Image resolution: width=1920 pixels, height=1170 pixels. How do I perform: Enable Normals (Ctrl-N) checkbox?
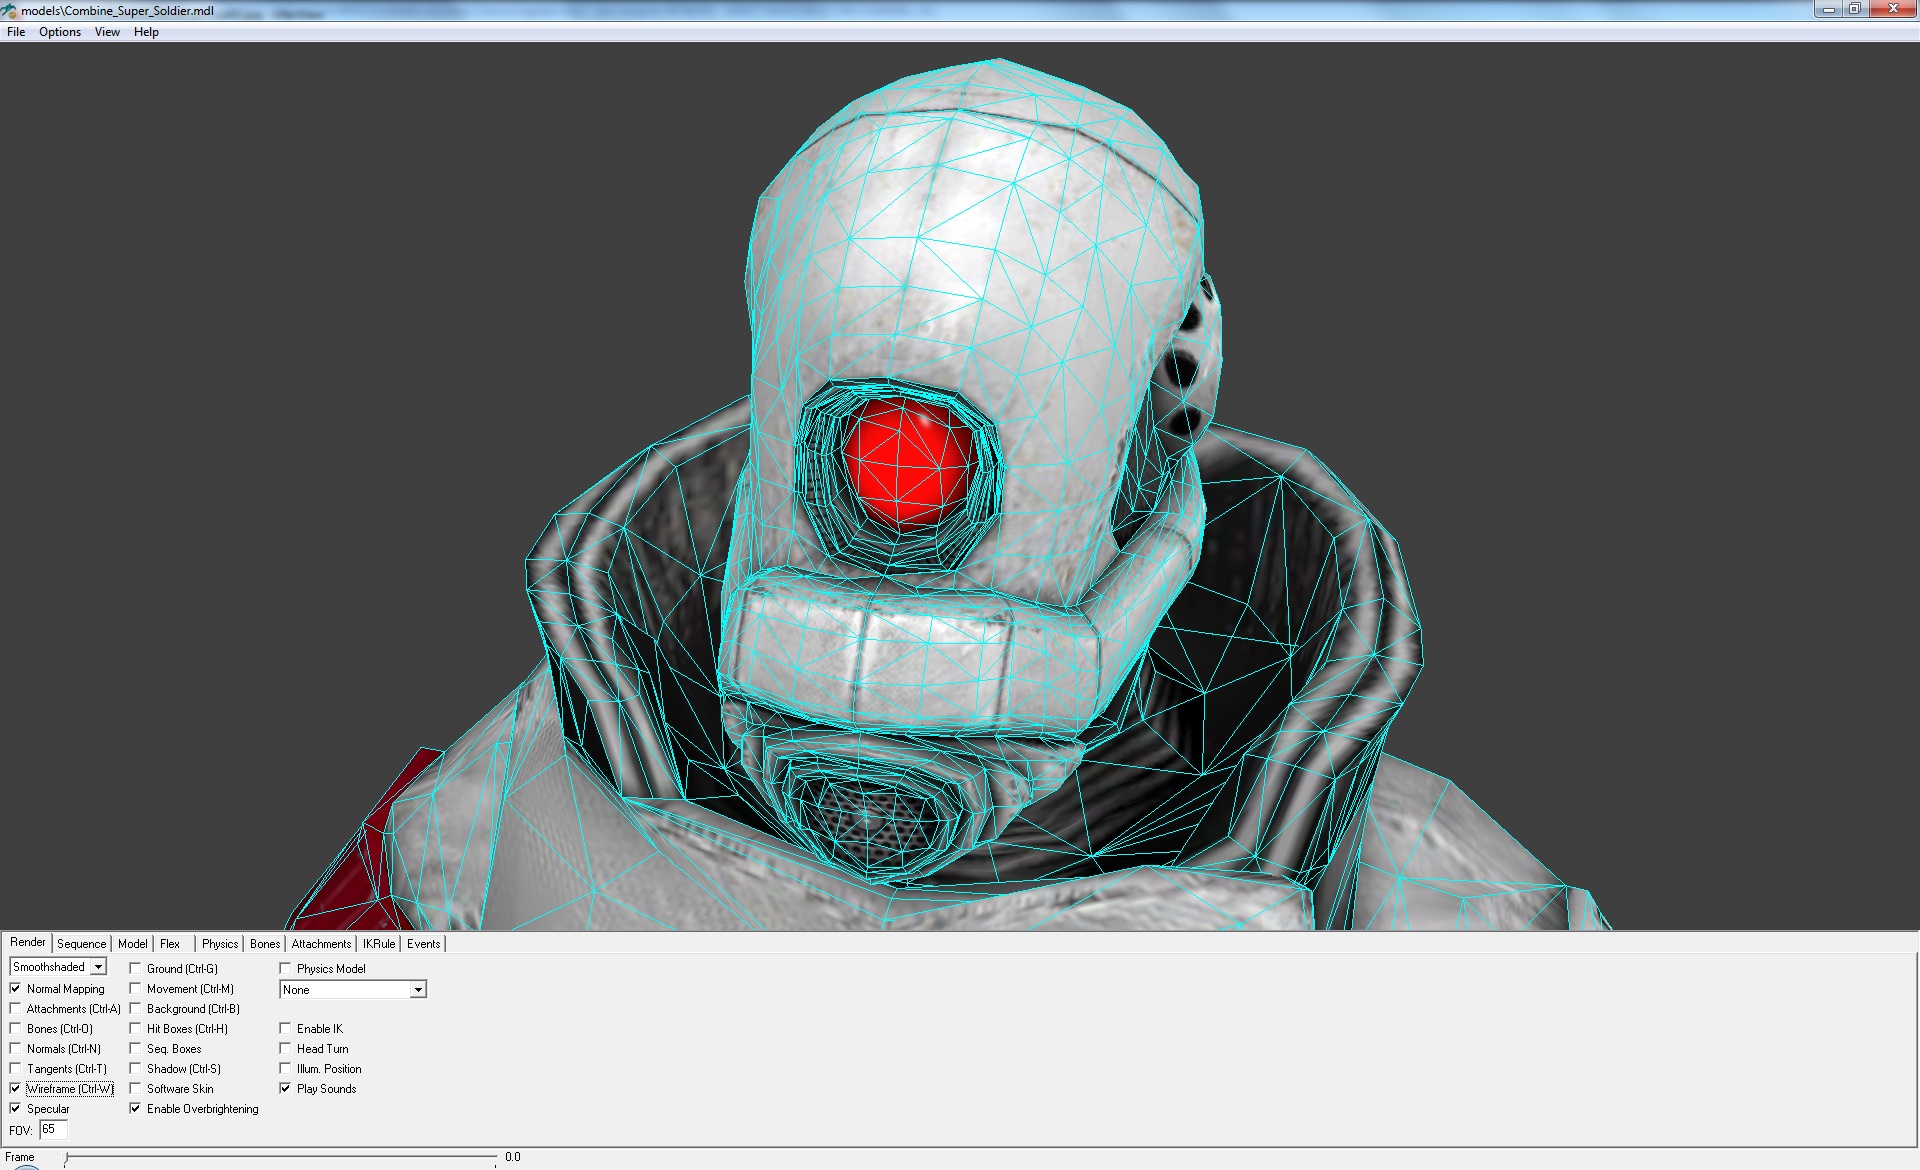click(x=16, y=1049)
